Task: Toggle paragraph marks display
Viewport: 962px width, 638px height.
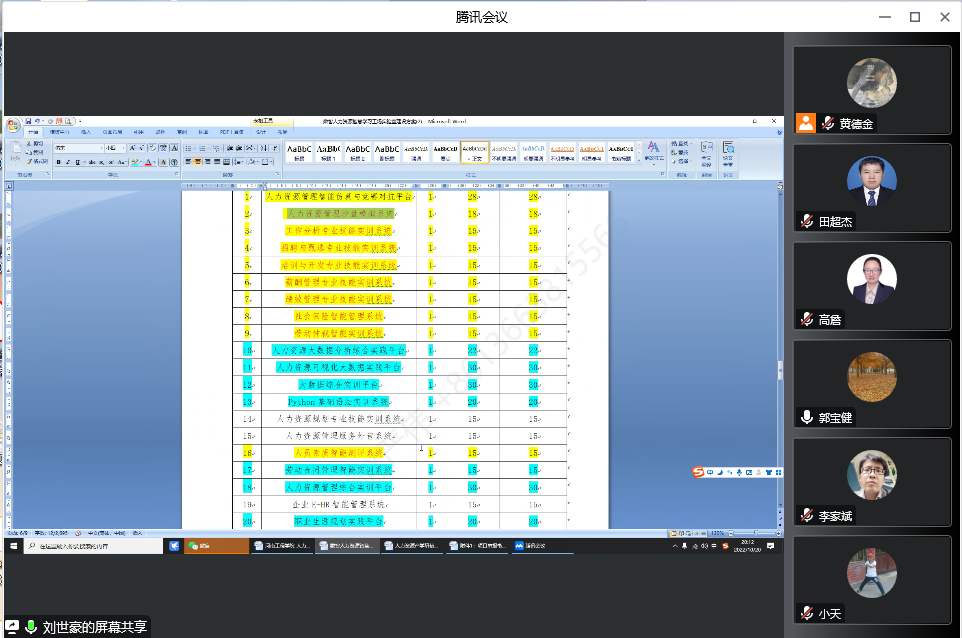Action: click(x=274, y=148)
